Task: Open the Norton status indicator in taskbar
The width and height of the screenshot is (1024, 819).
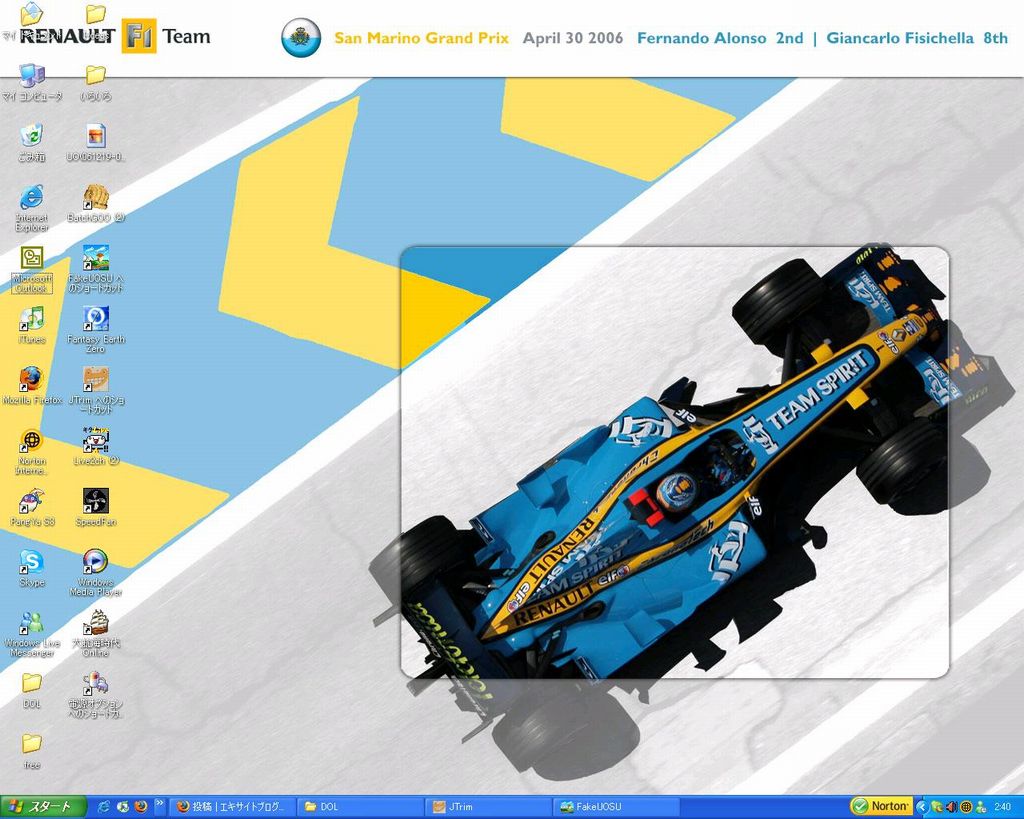Action: pos(881,807)
